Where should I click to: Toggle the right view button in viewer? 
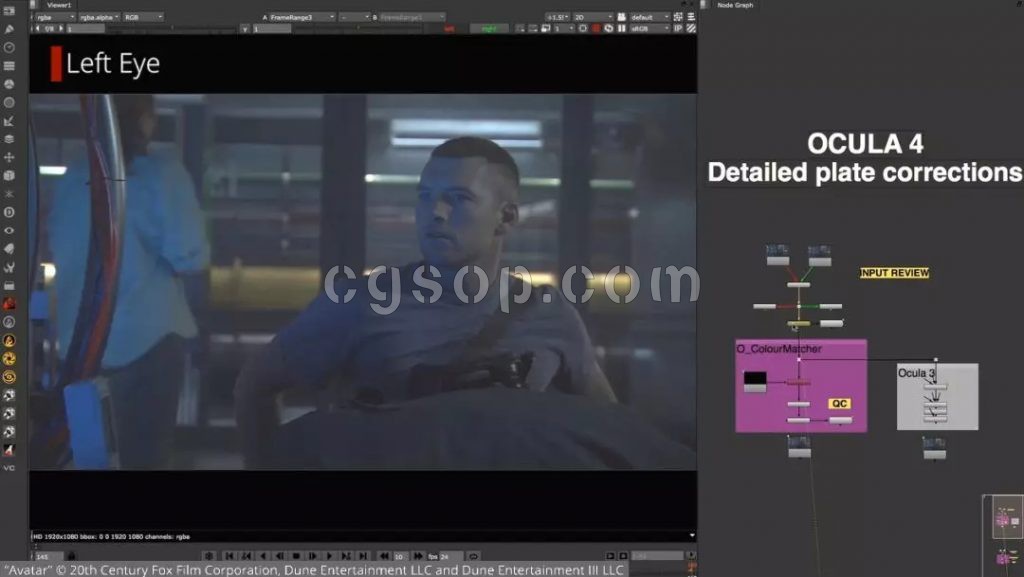tap(488, 29)
